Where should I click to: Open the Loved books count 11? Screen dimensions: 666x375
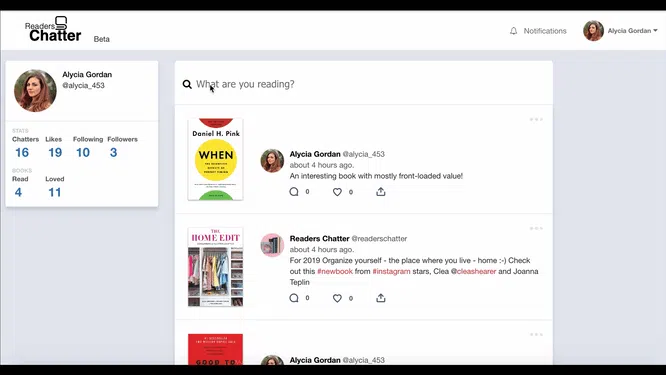click(x=54, y=192)
